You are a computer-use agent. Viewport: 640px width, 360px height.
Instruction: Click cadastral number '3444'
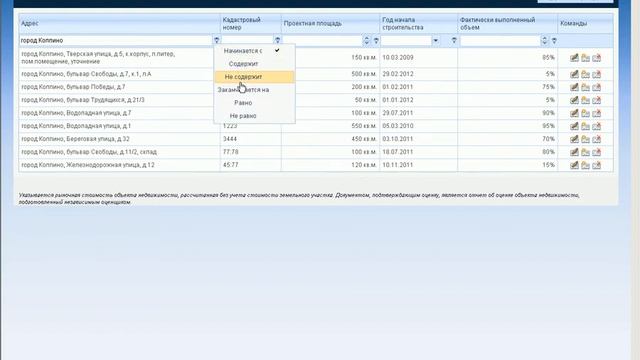230,139
